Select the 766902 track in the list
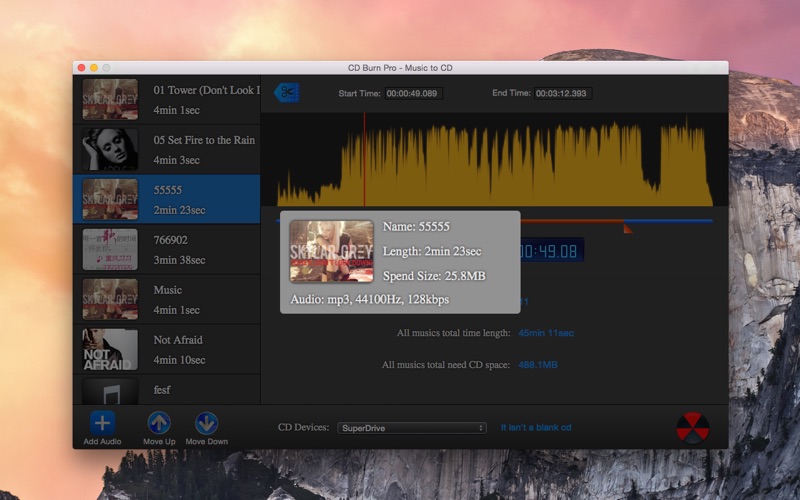800x500 pixels. coord(167,249)
